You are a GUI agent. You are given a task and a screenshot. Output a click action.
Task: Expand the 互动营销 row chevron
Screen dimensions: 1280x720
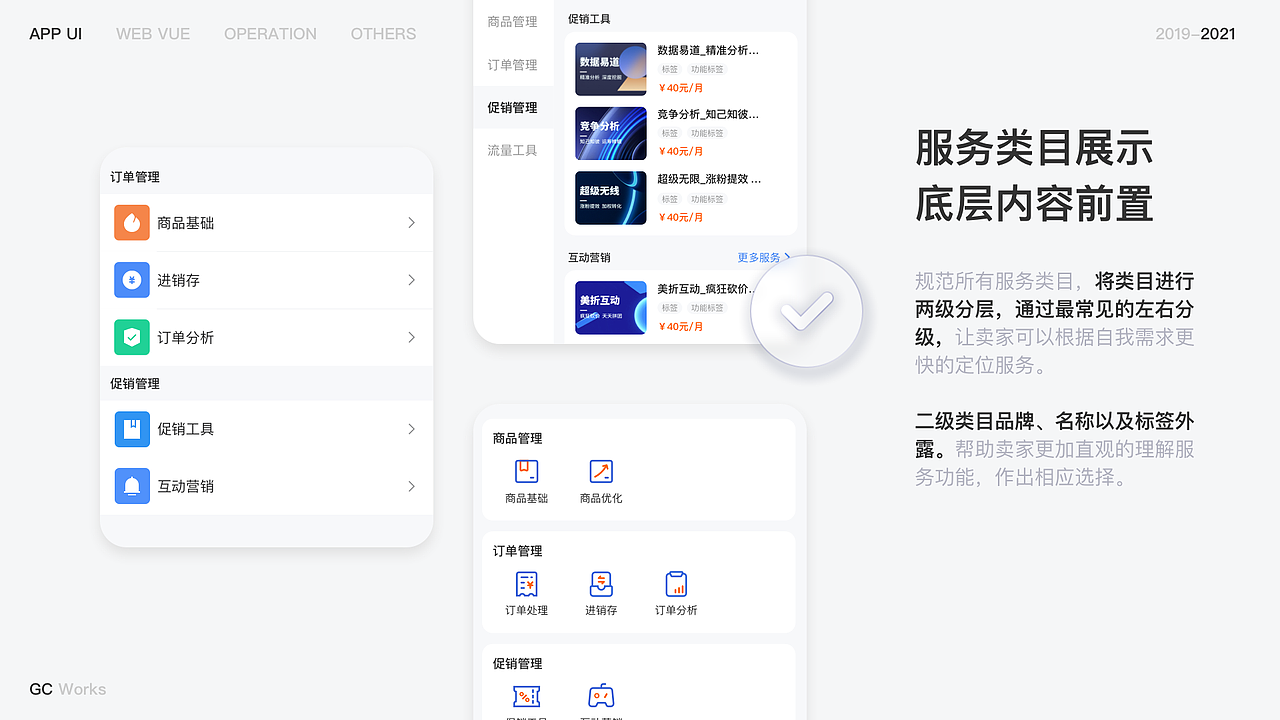[x=411, y=486]
